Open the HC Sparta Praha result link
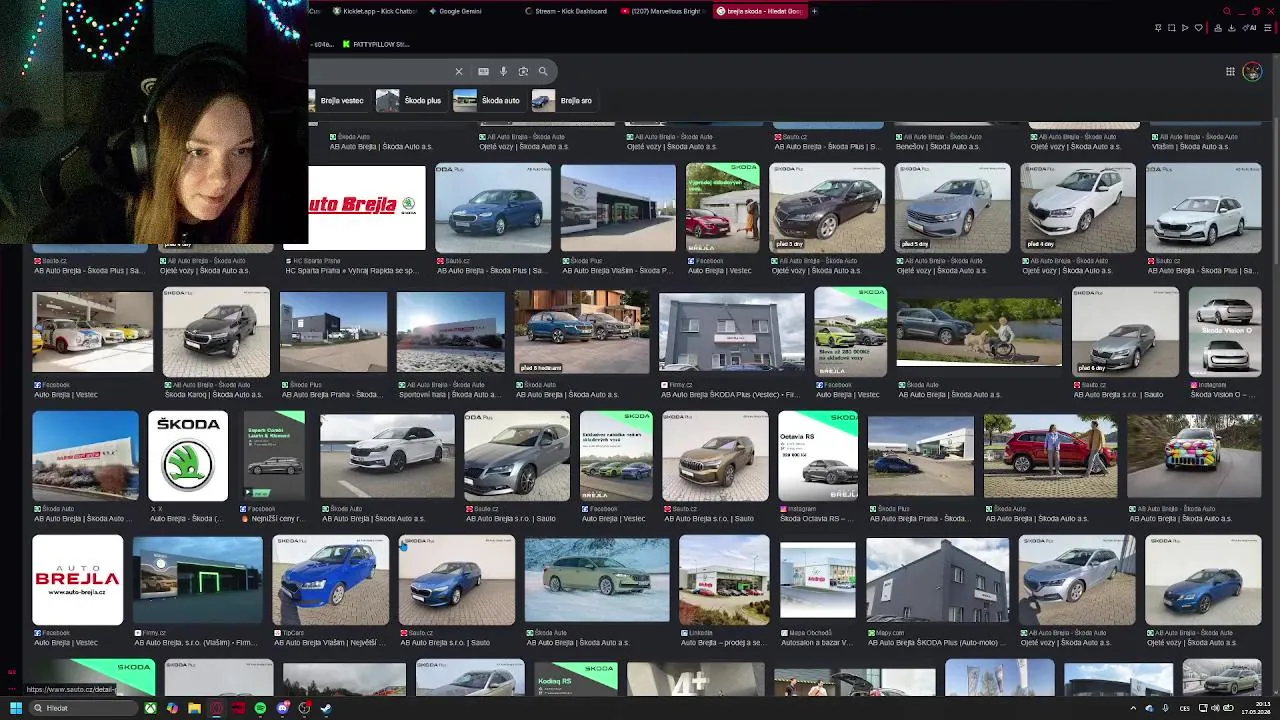The image size is (1280, 720). (x=351, y=270)
